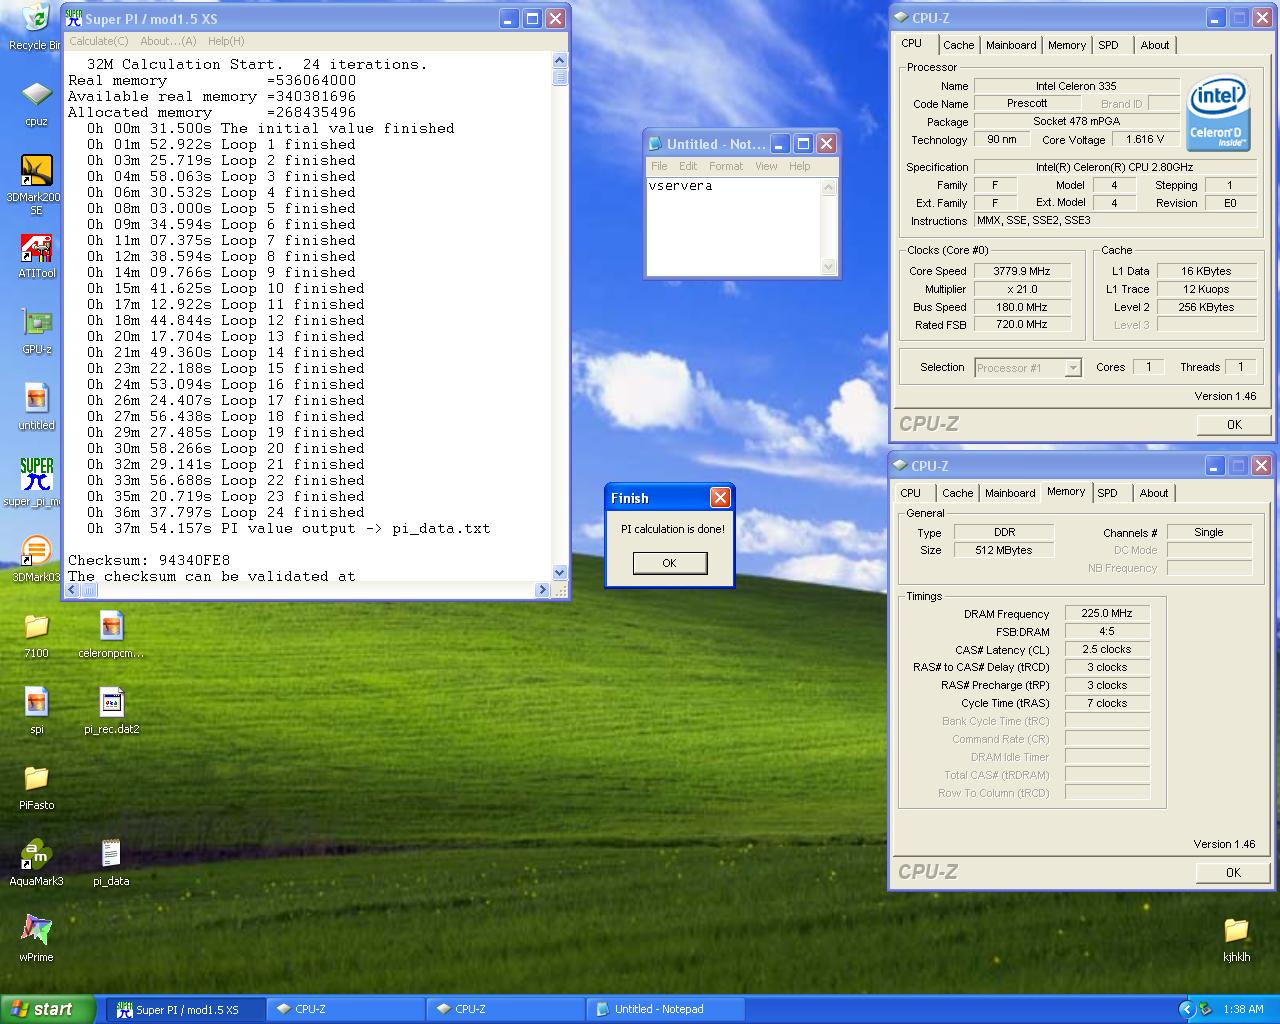
Task: Open the Notepad View menu
Action: [766, 166]
